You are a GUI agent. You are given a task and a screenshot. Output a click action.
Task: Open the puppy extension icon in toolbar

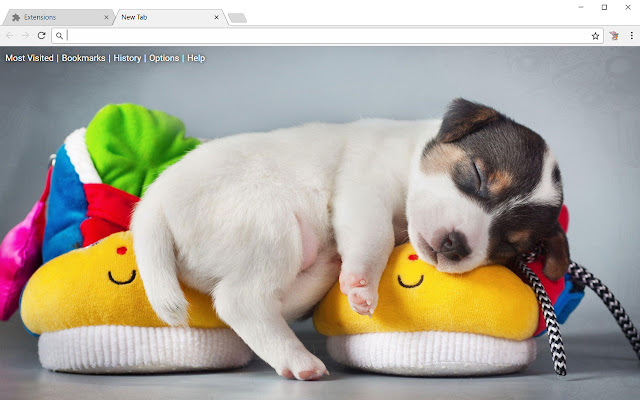(x=614, y=36)
